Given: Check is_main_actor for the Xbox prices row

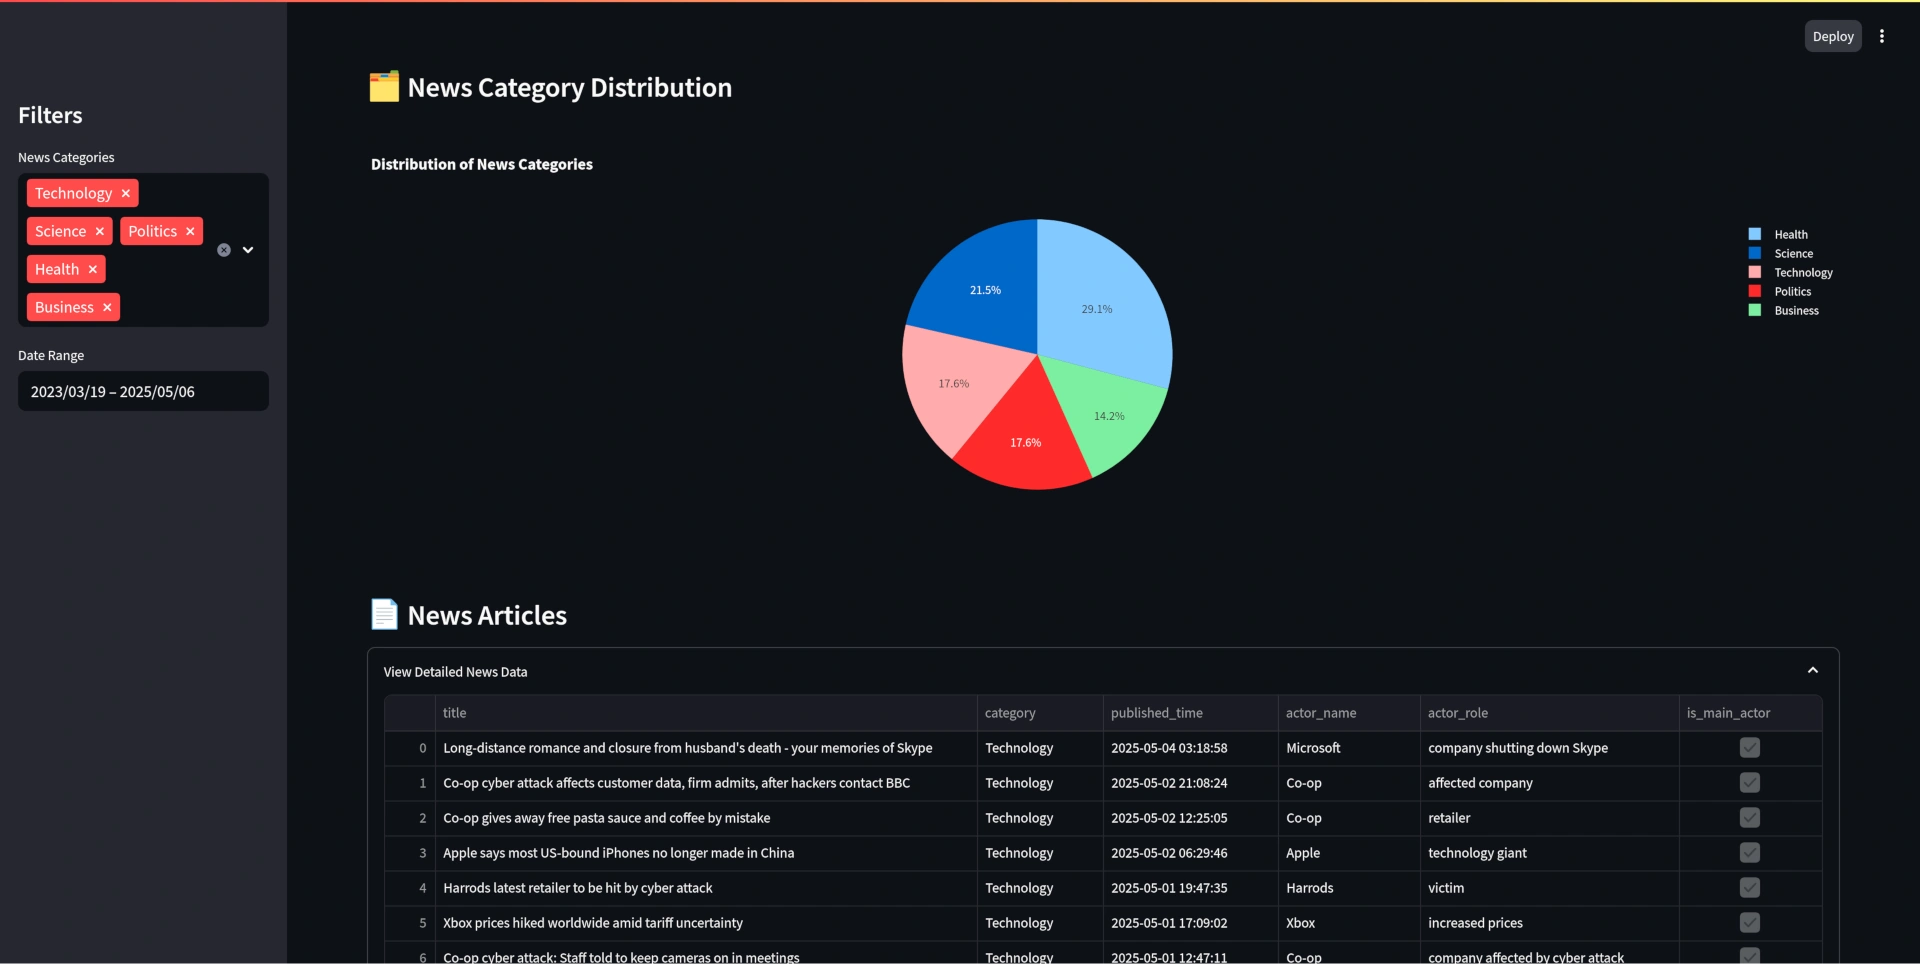Looking at the screenshot, I should point(1749,923).
